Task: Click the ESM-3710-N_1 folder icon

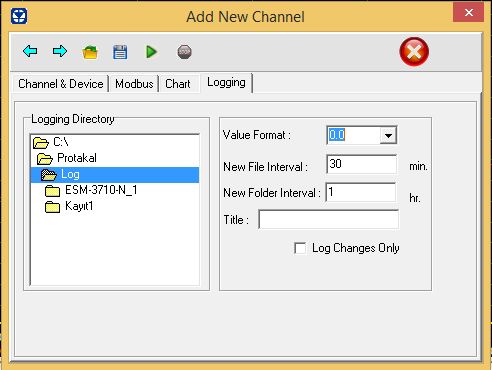Action: click(52, 191)
